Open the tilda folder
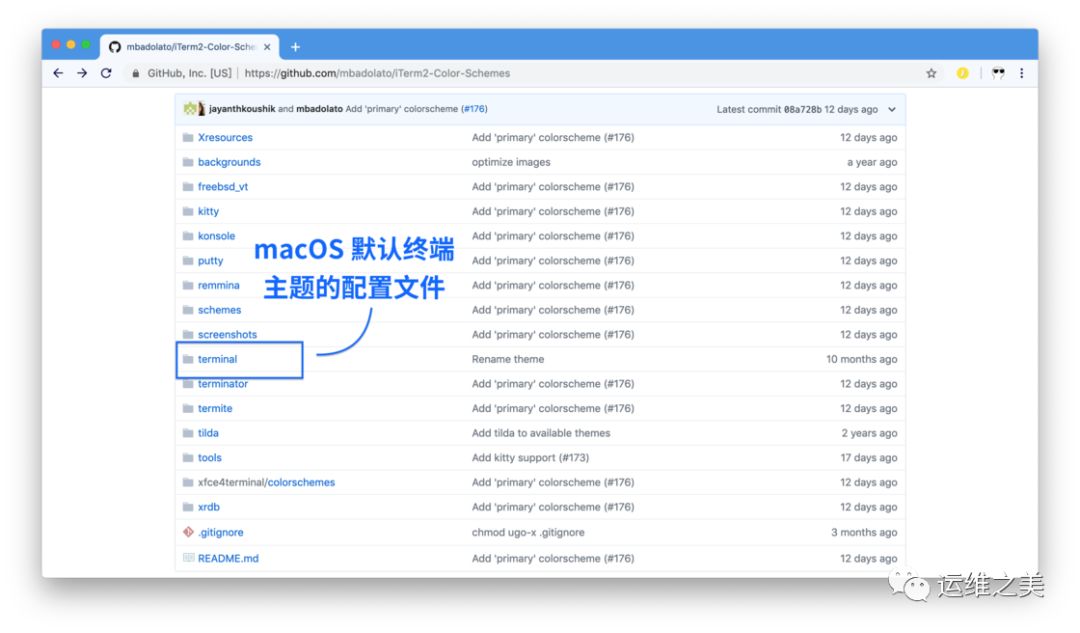 coord(208,433)
